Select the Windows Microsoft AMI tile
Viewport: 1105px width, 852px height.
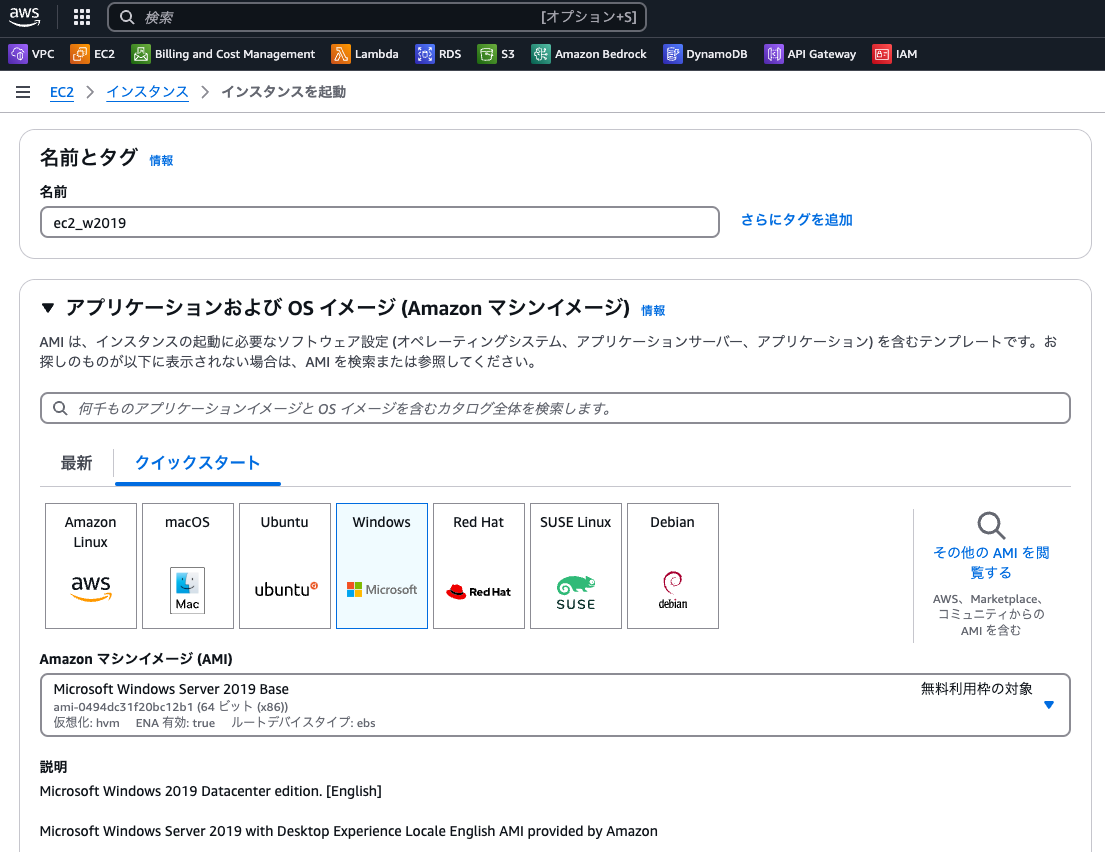382,566
